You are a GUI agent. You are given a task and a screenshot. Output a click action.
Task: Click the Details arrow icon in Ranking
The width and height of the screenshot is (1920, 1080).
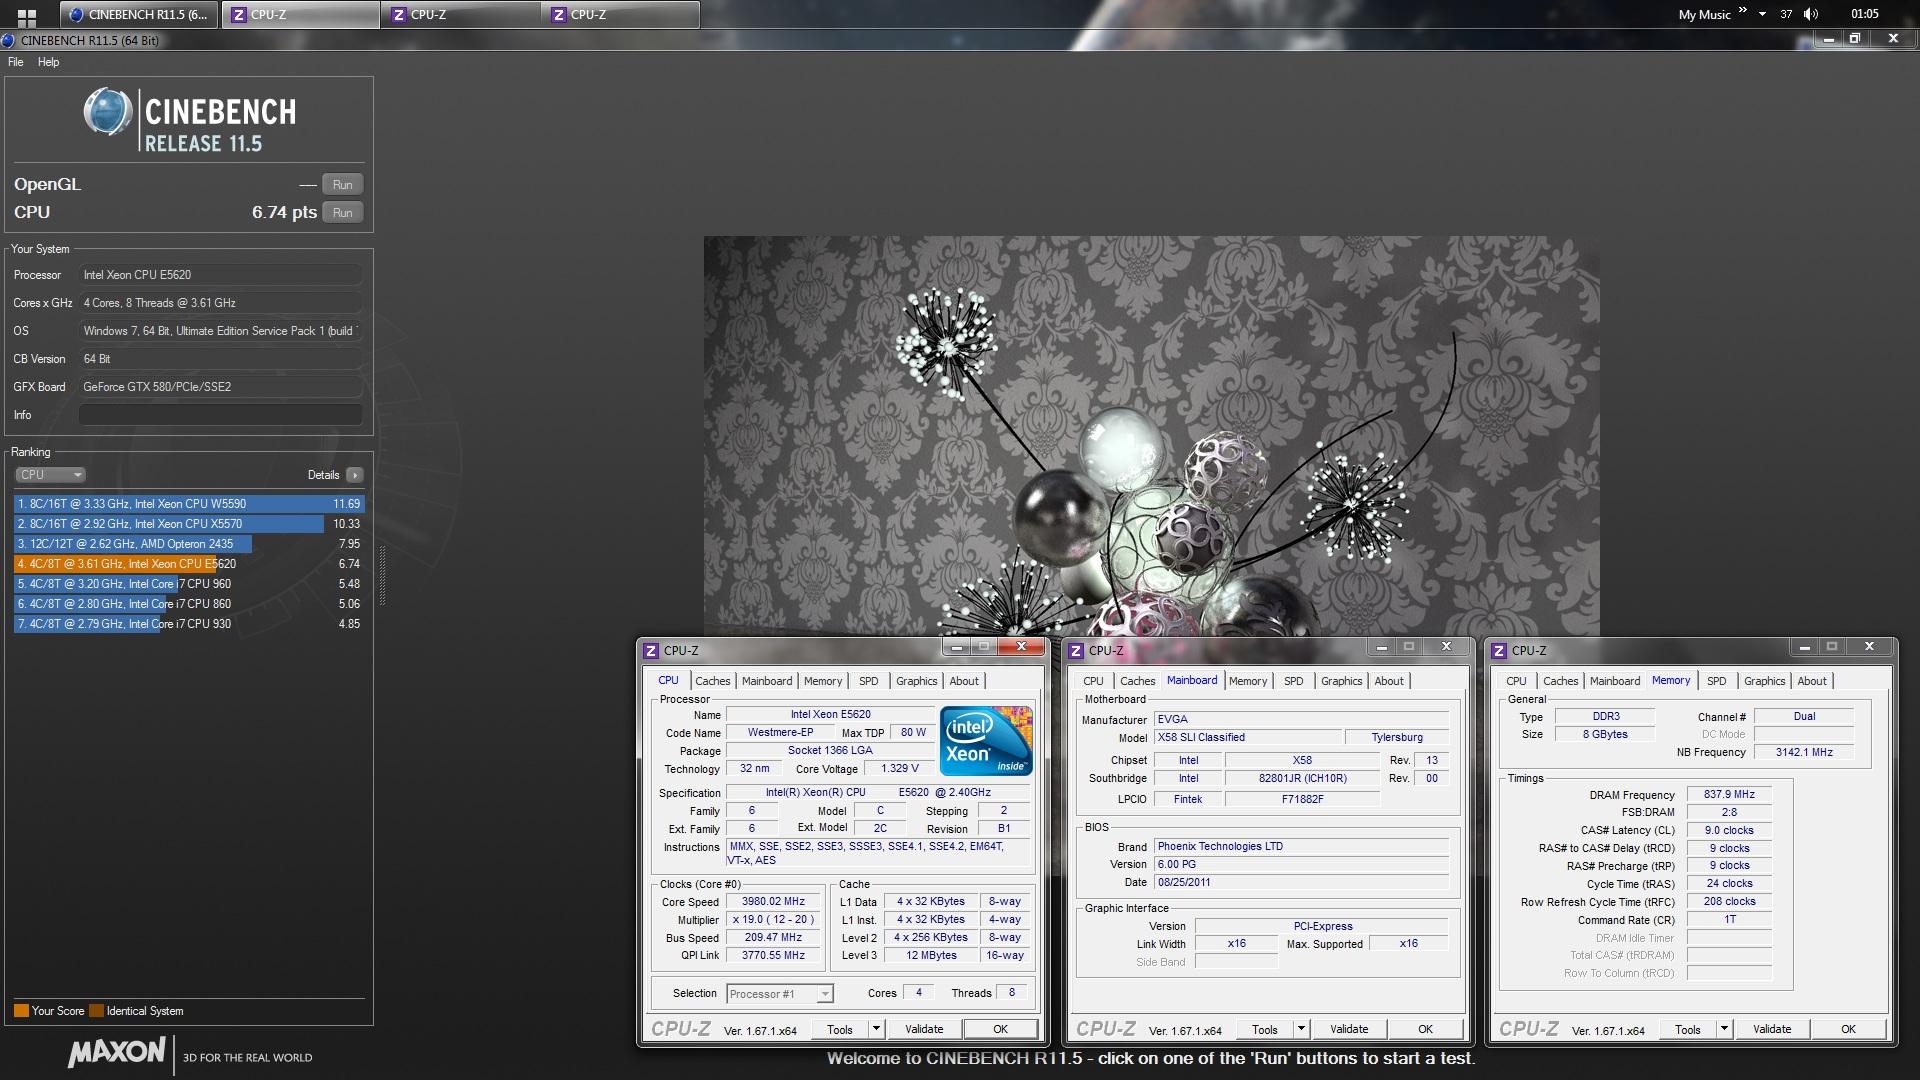coord(355,475)
